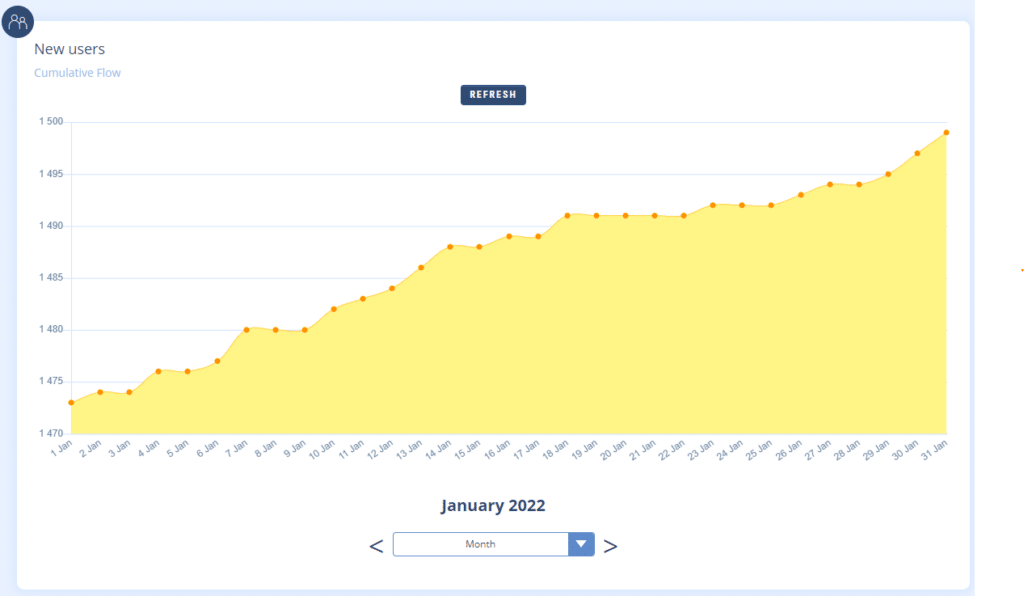This screenshot has height=596, width=1024.
Task: Select the New users title
Action: [69, 49]
